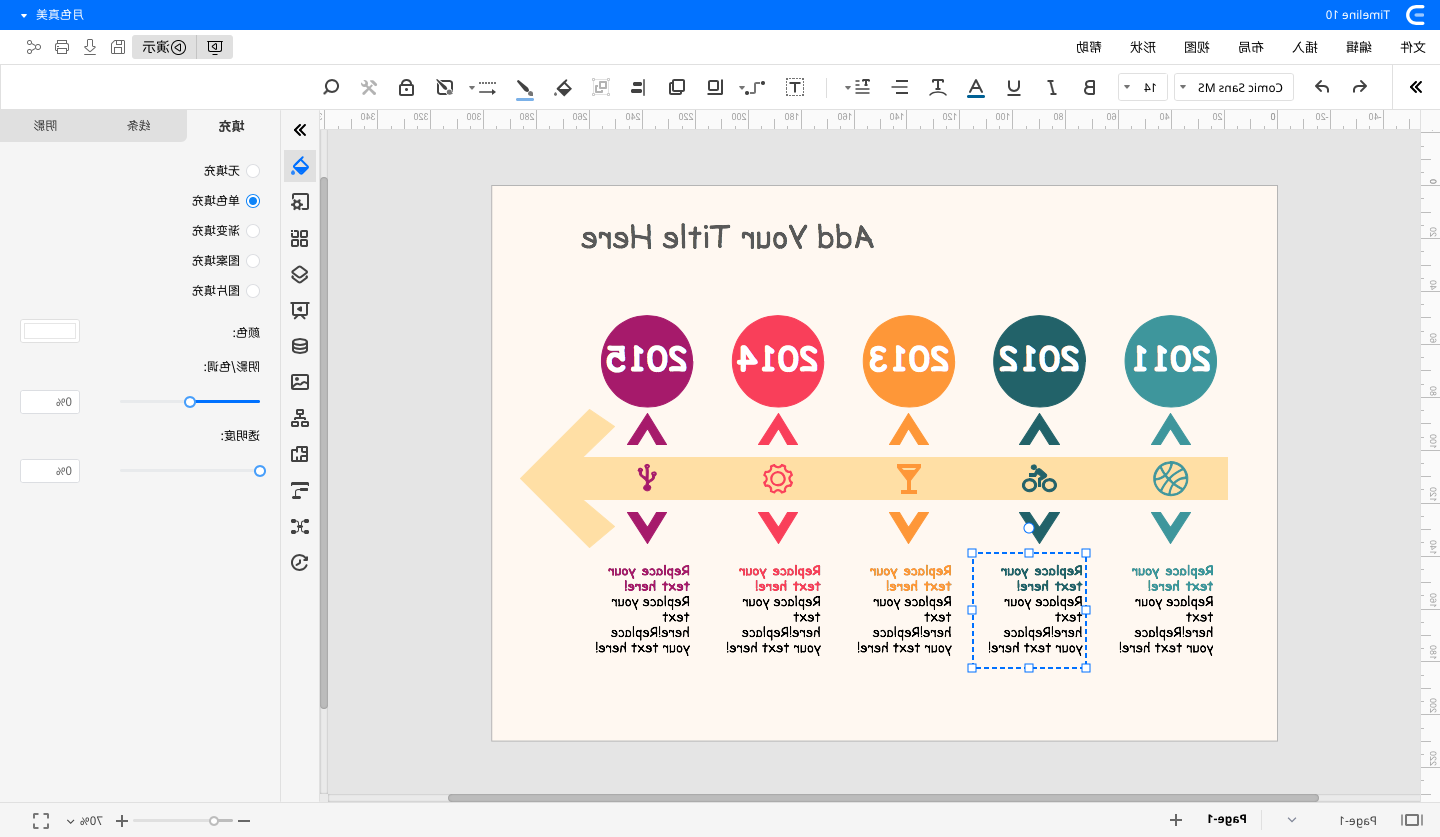
Task: Click the text alignment lines icon
Action: (901, 87)
